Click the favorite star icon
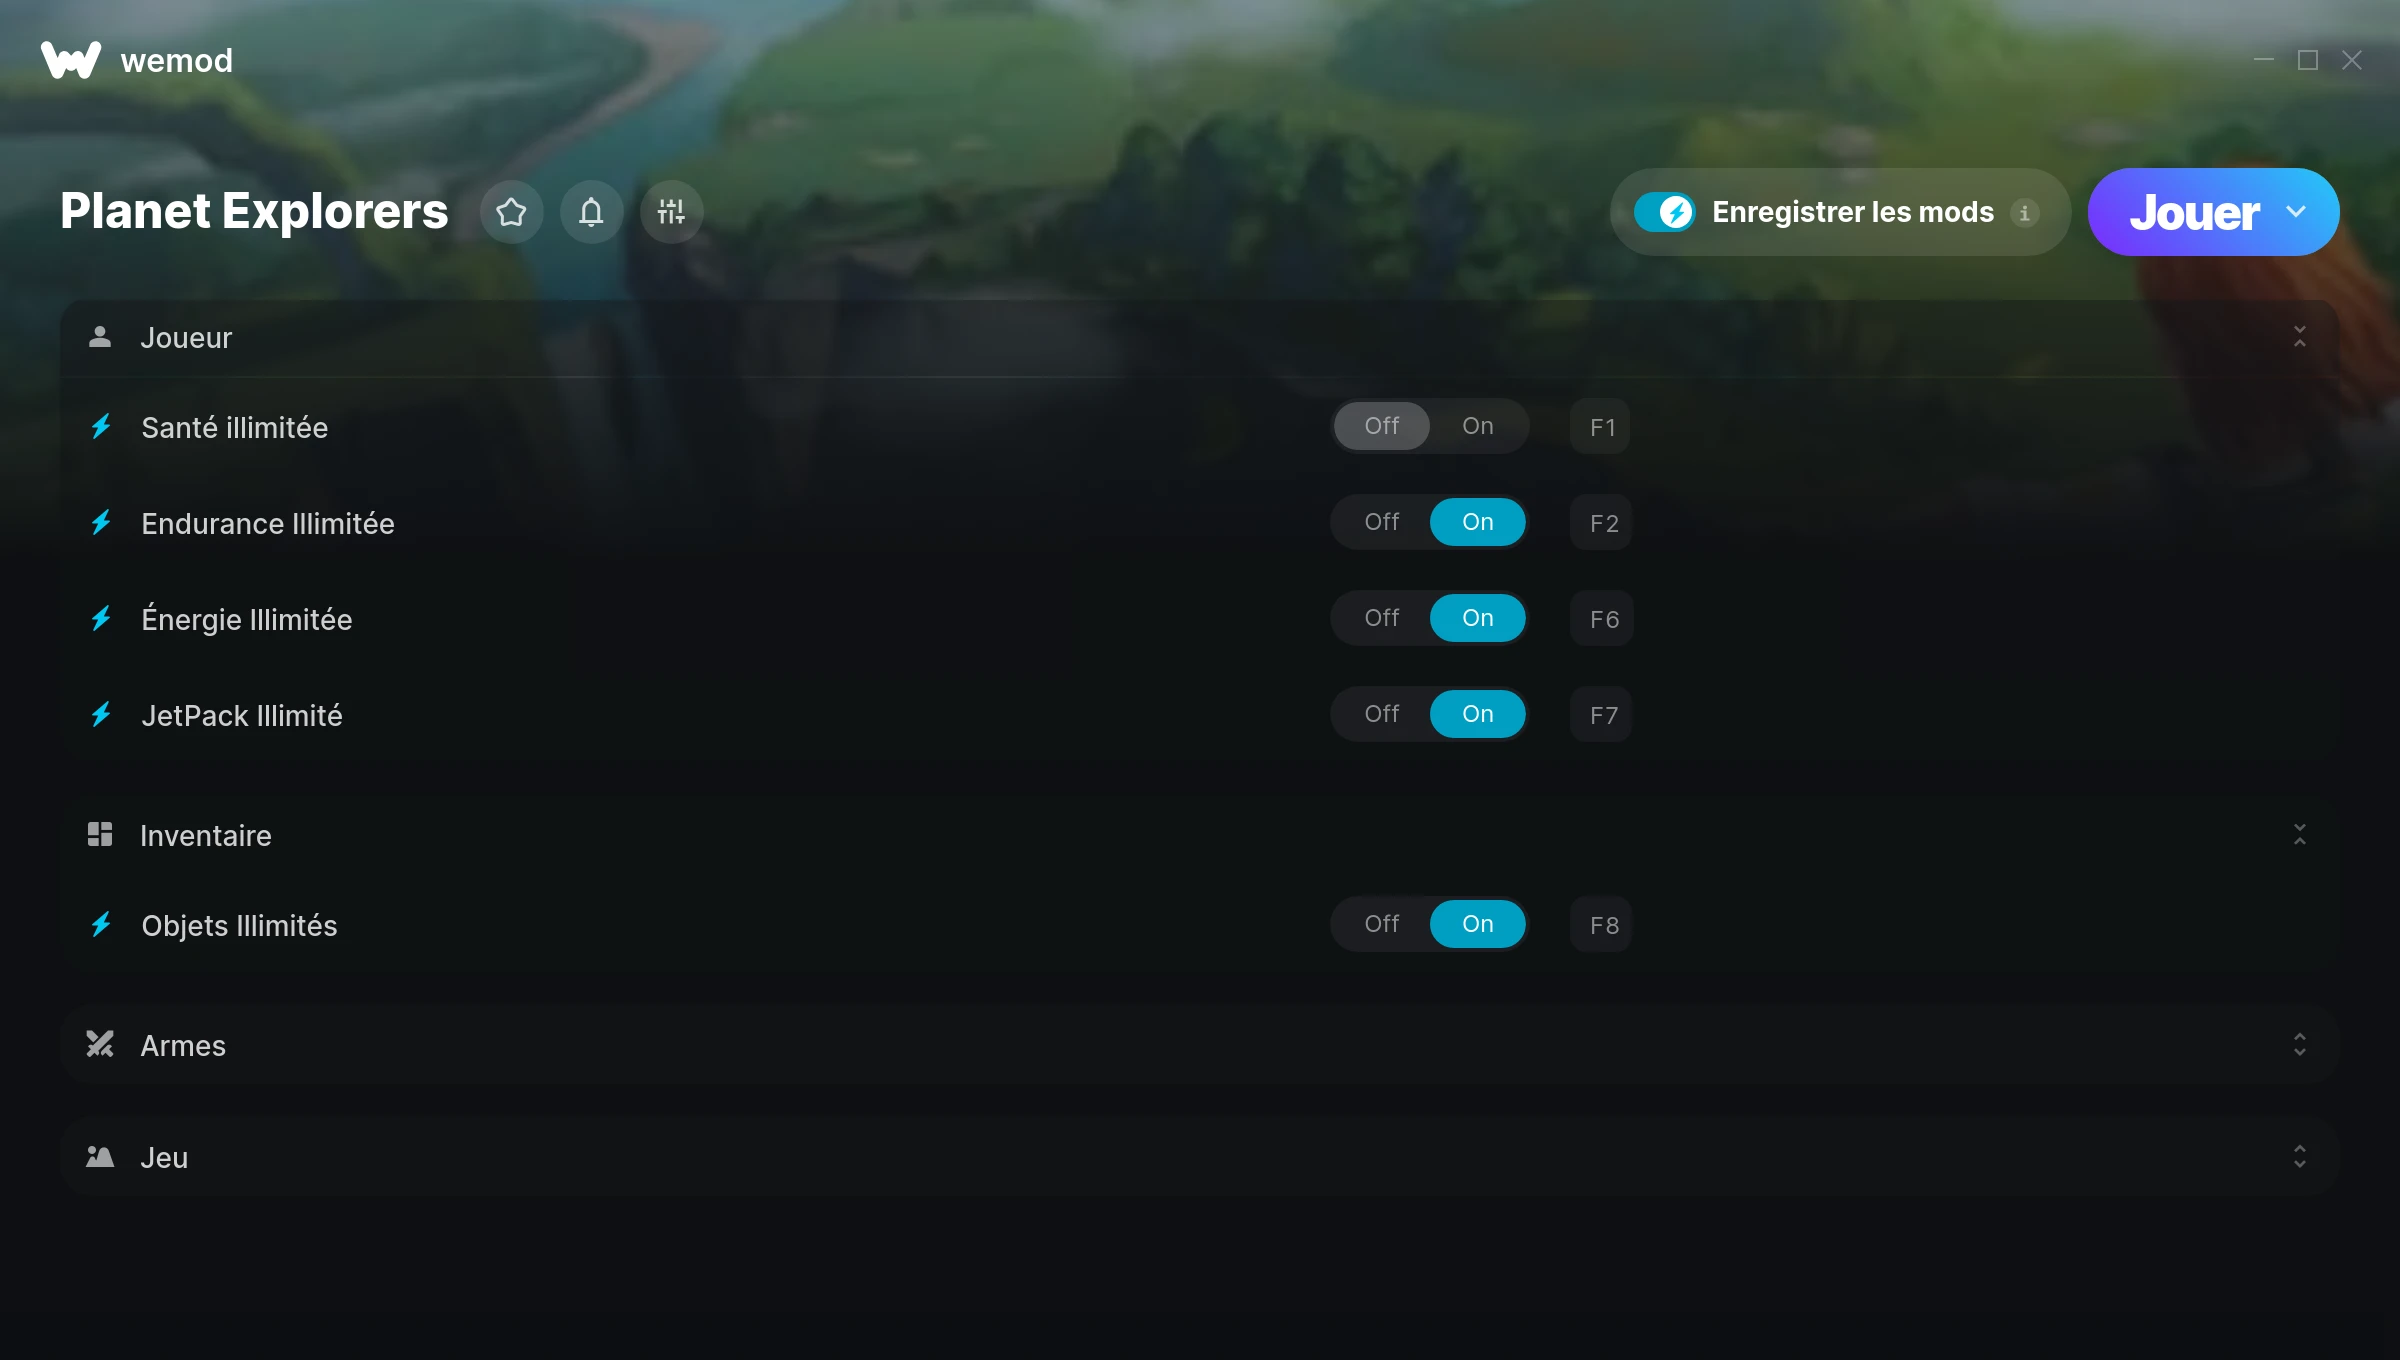The image size is (2400, 1360). [x=511, y=212]
